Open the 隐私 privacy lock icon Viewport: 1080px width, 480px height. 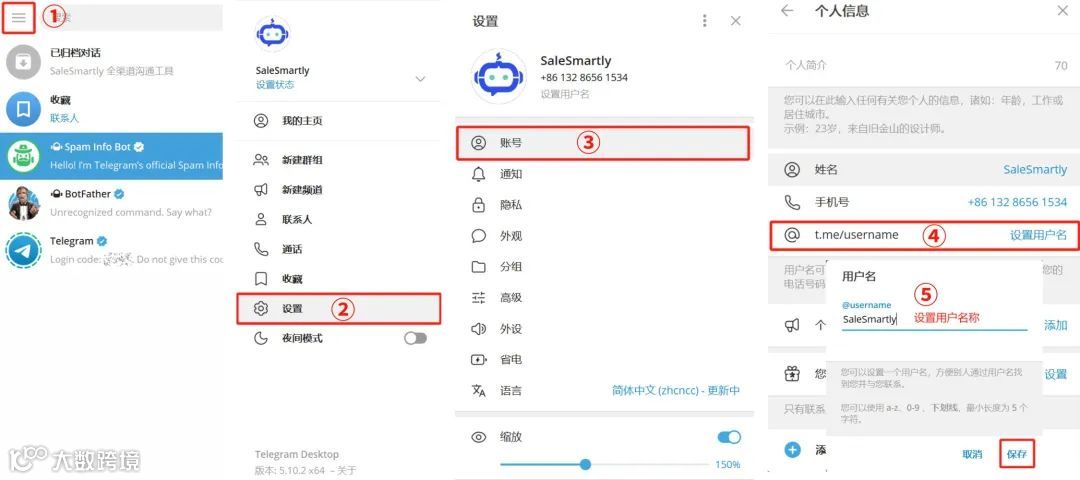pos(478,205)
